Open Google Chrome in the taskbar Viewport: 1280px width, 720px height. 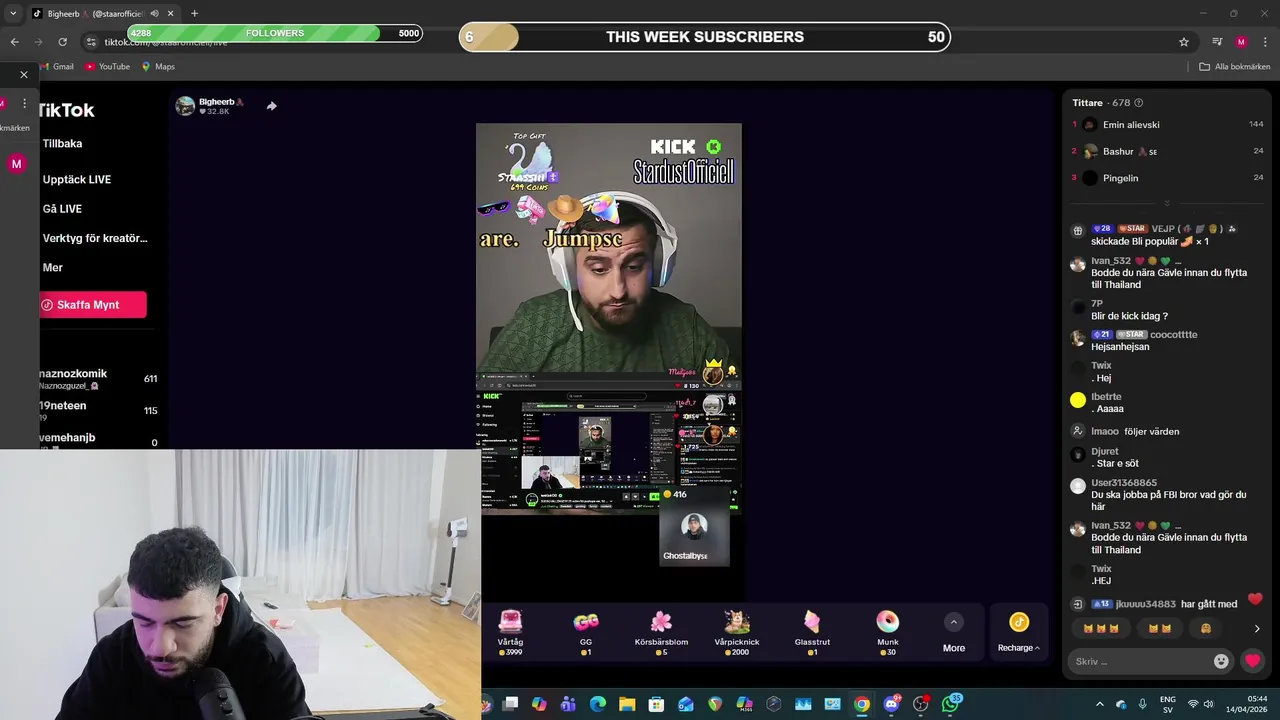click(861, 704)
